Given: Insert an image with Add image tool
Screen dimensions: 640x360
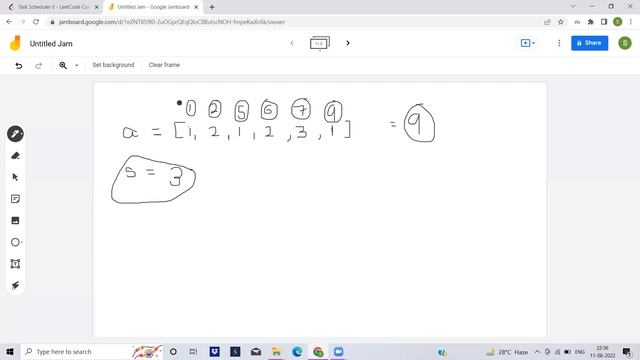Looking at the screenshot, I should (15, 220).
